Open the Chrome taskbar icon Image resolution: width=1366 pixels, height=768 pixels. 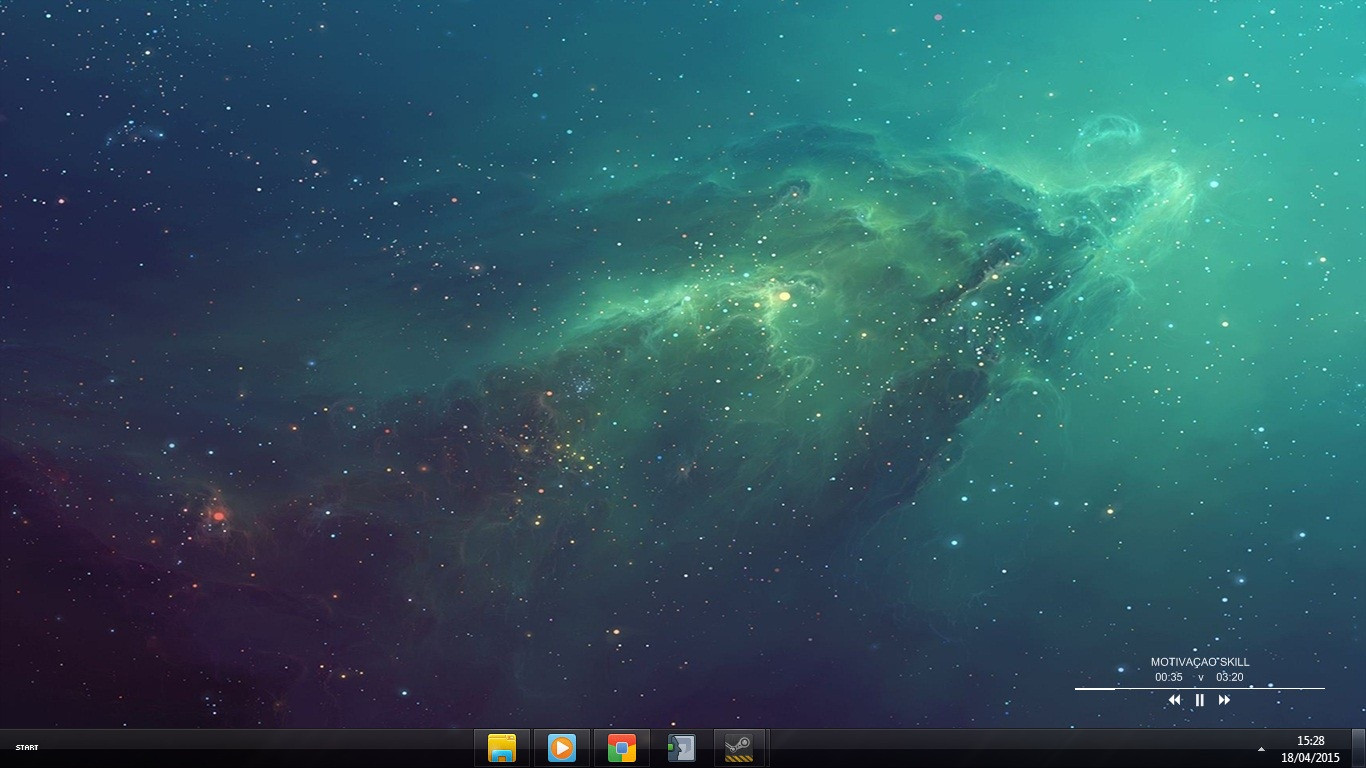pyautogui.click(x=622, y=748)
